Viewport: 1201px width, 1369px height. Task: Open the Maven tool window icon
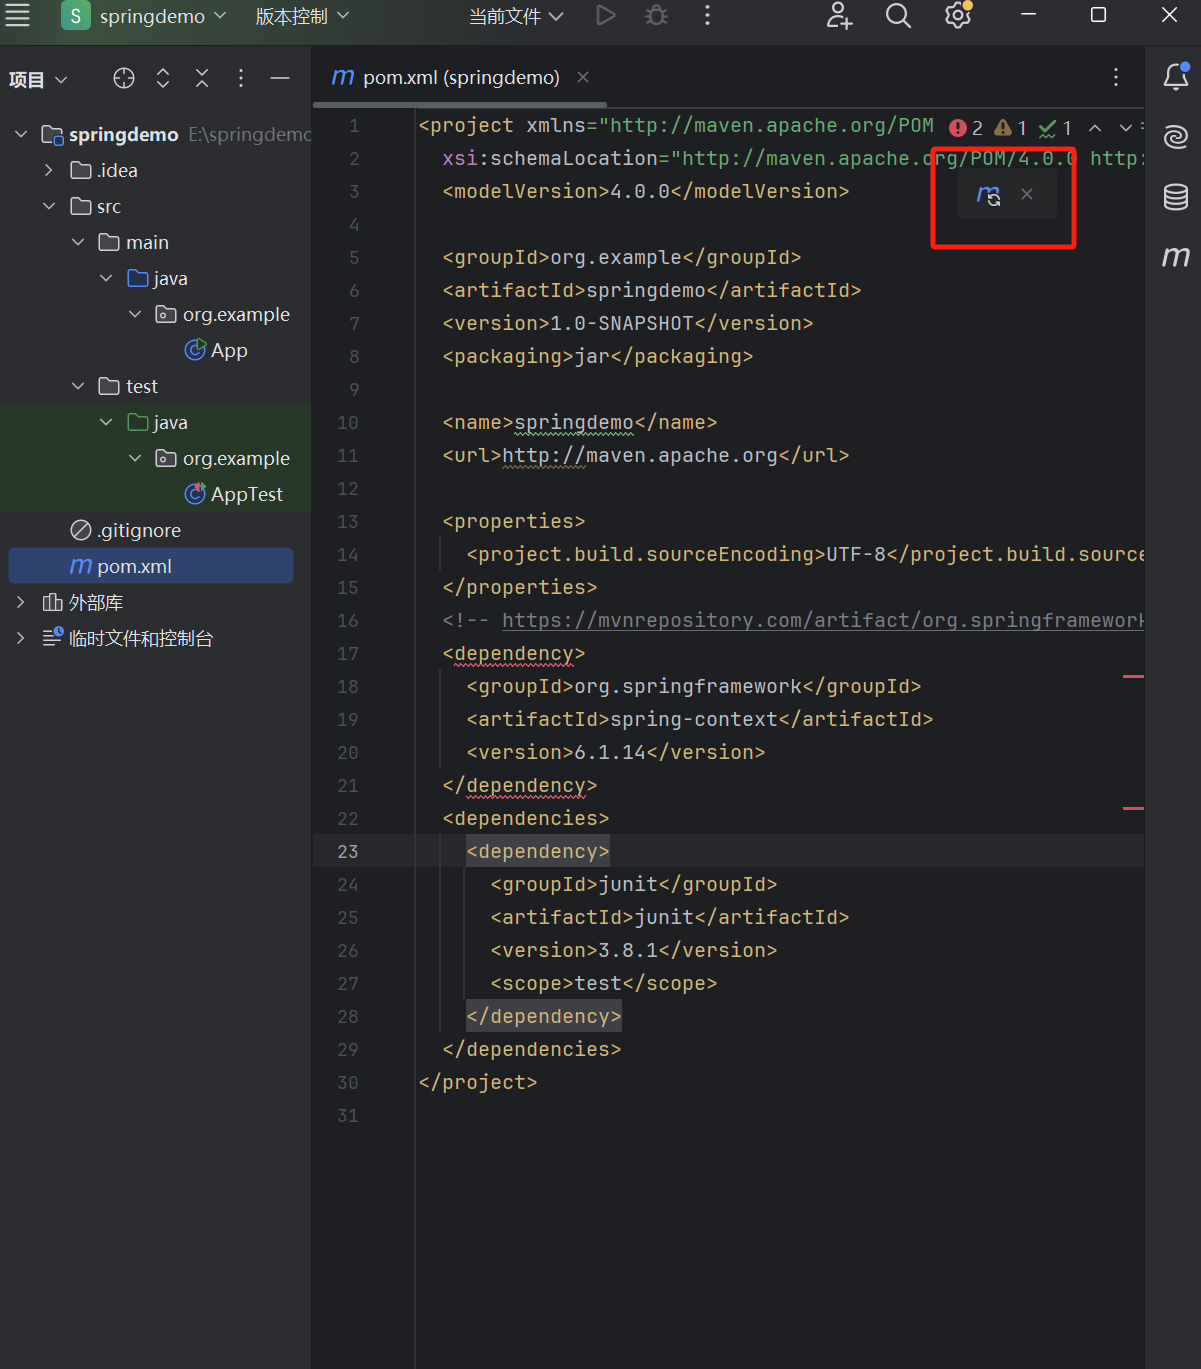(x=1176, y=257)
